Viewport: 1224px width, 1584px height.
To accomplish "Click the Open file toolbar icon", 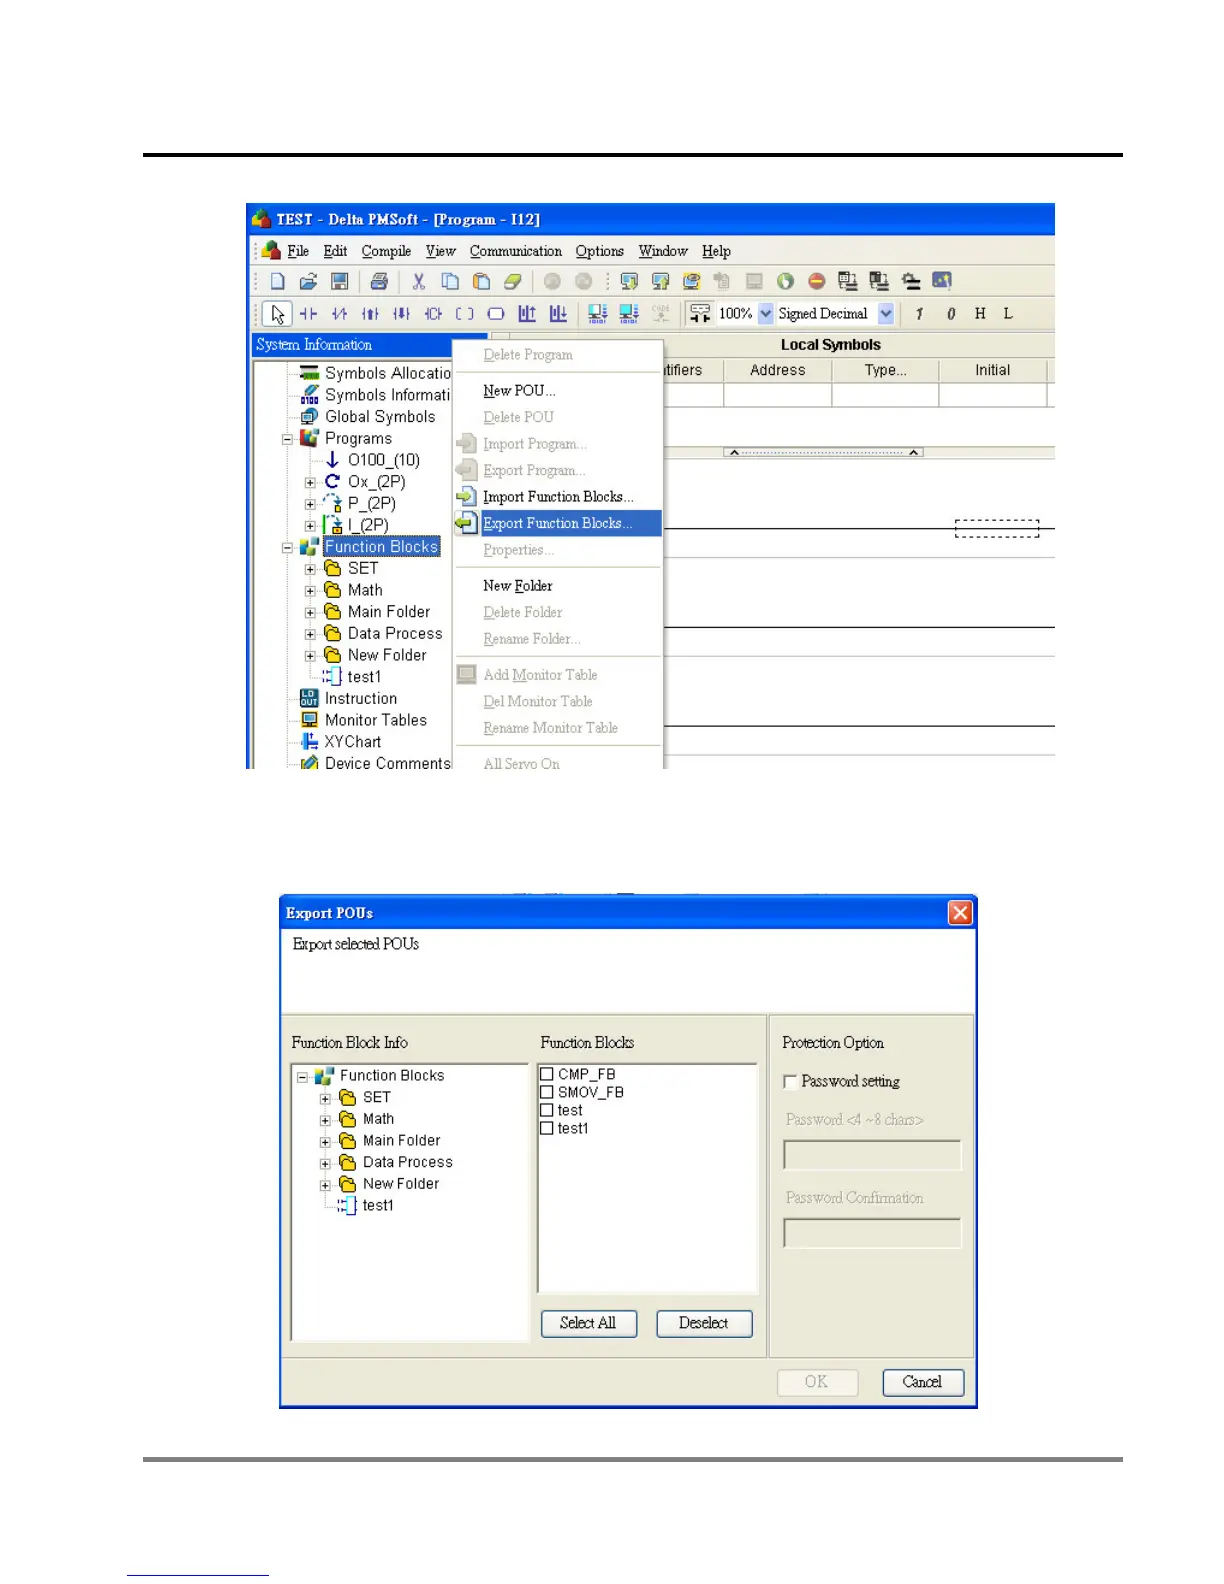I will pos(309,281).
